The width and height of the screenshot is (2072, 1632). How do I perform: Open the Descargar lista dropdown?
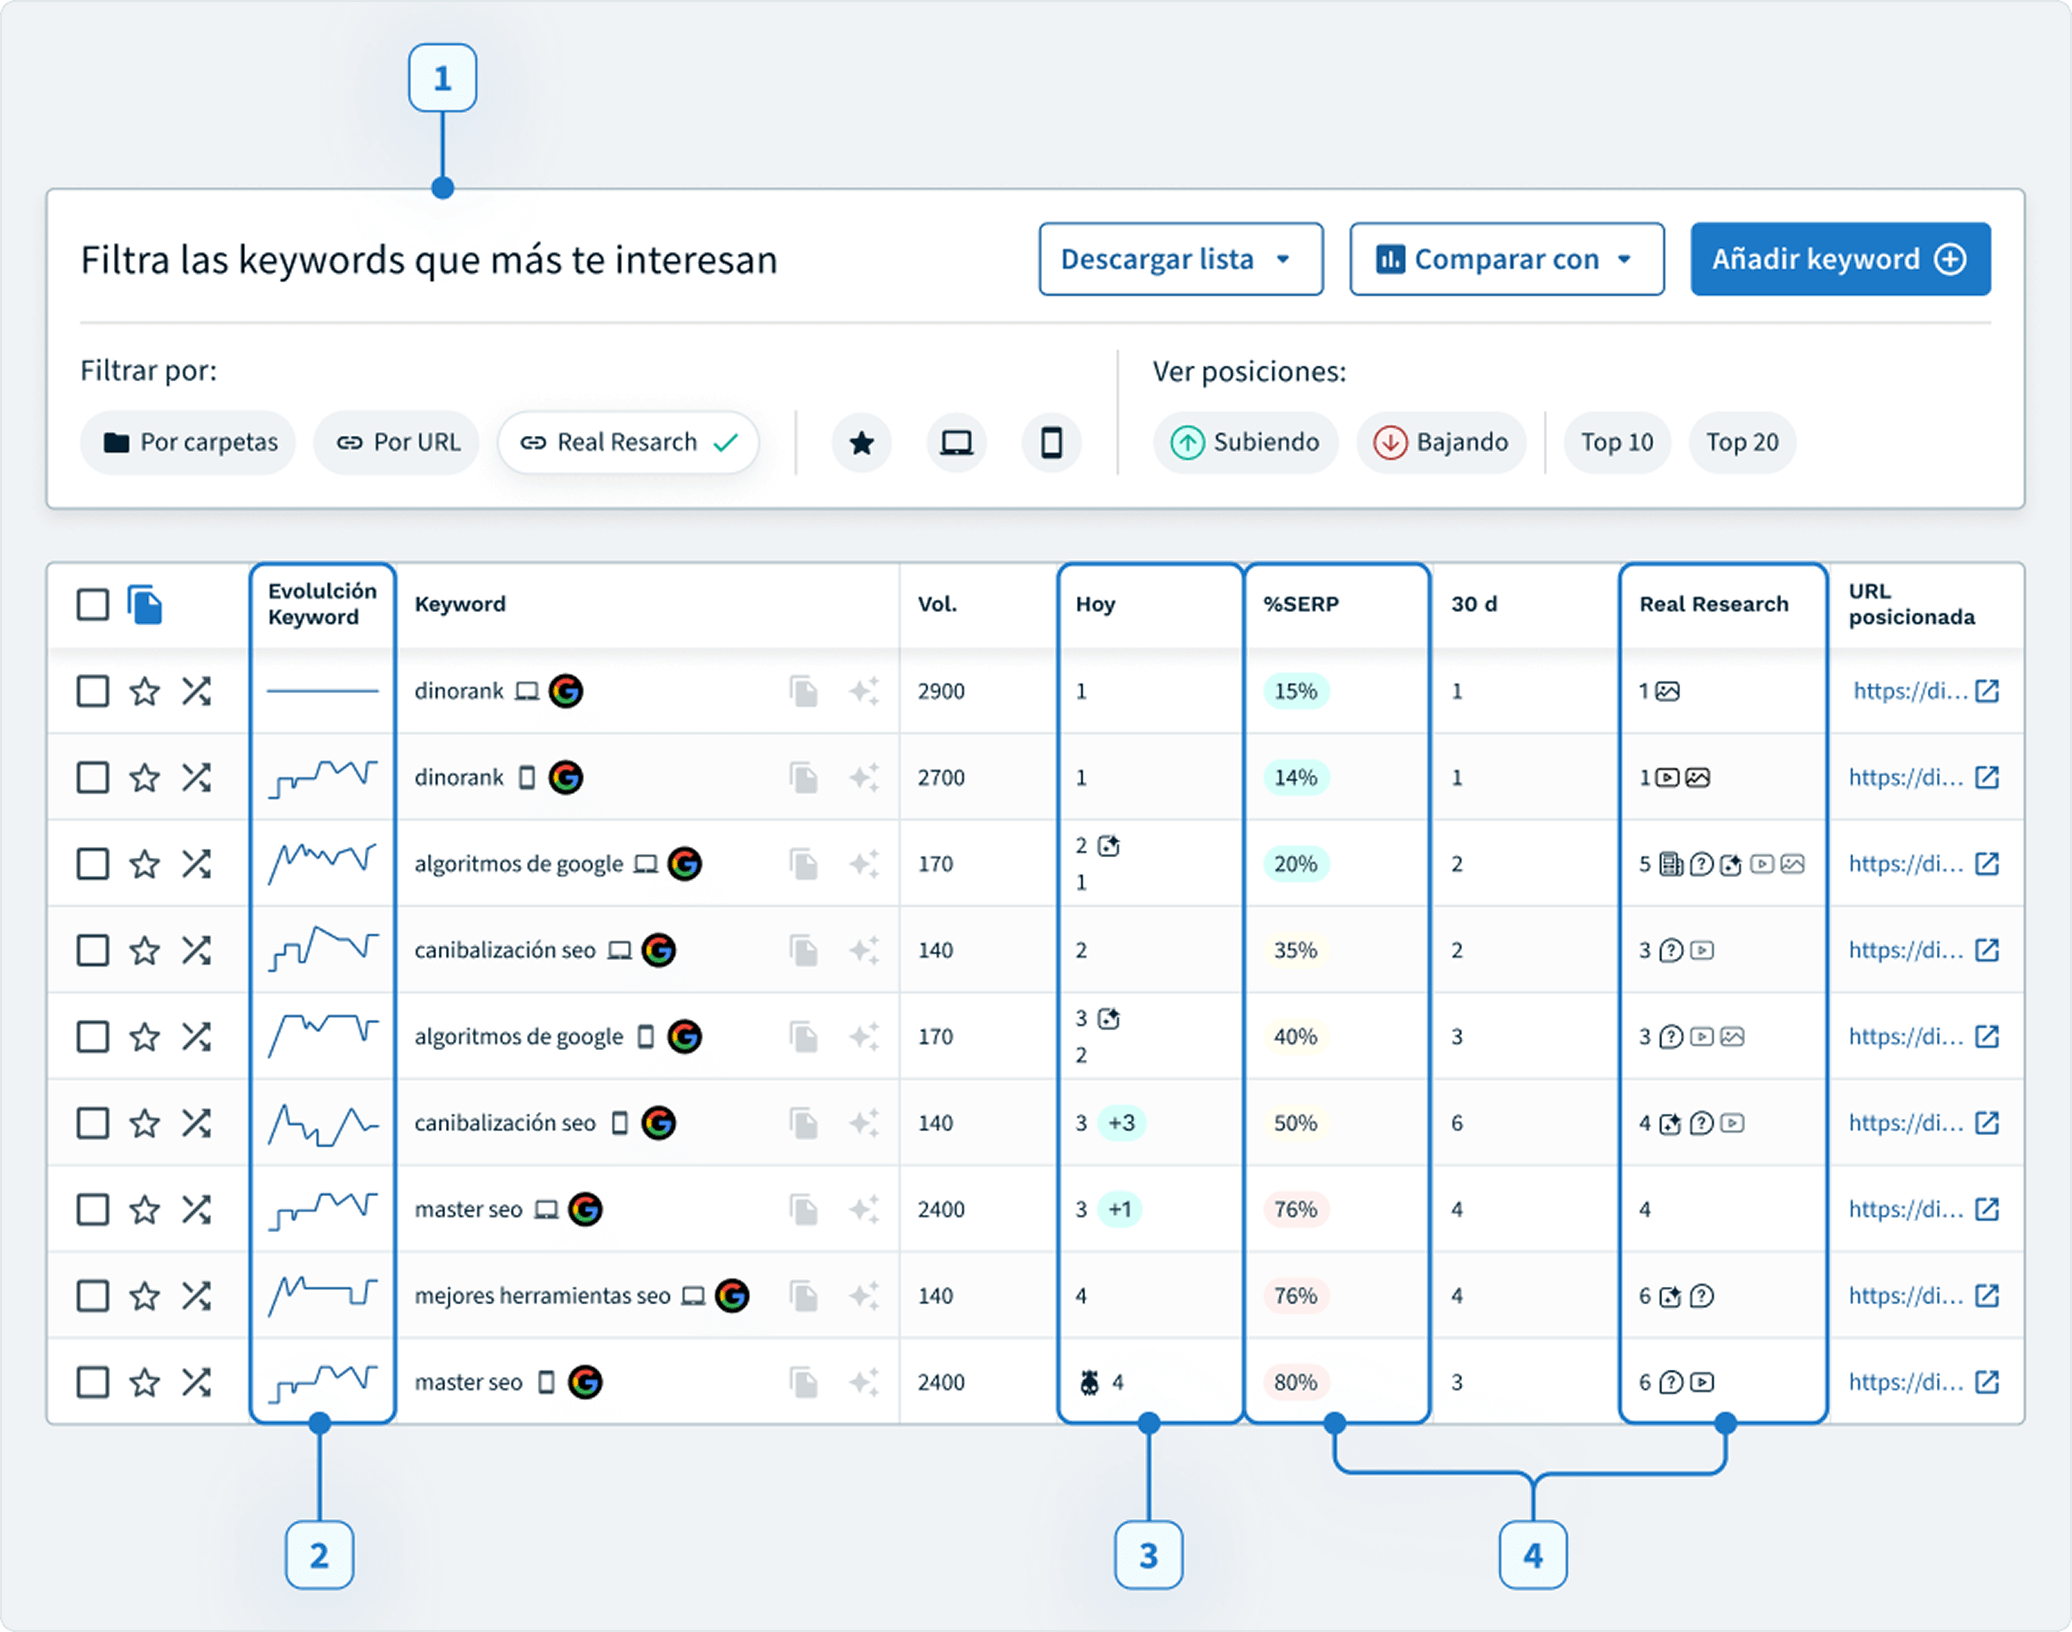pos(1180,259)
